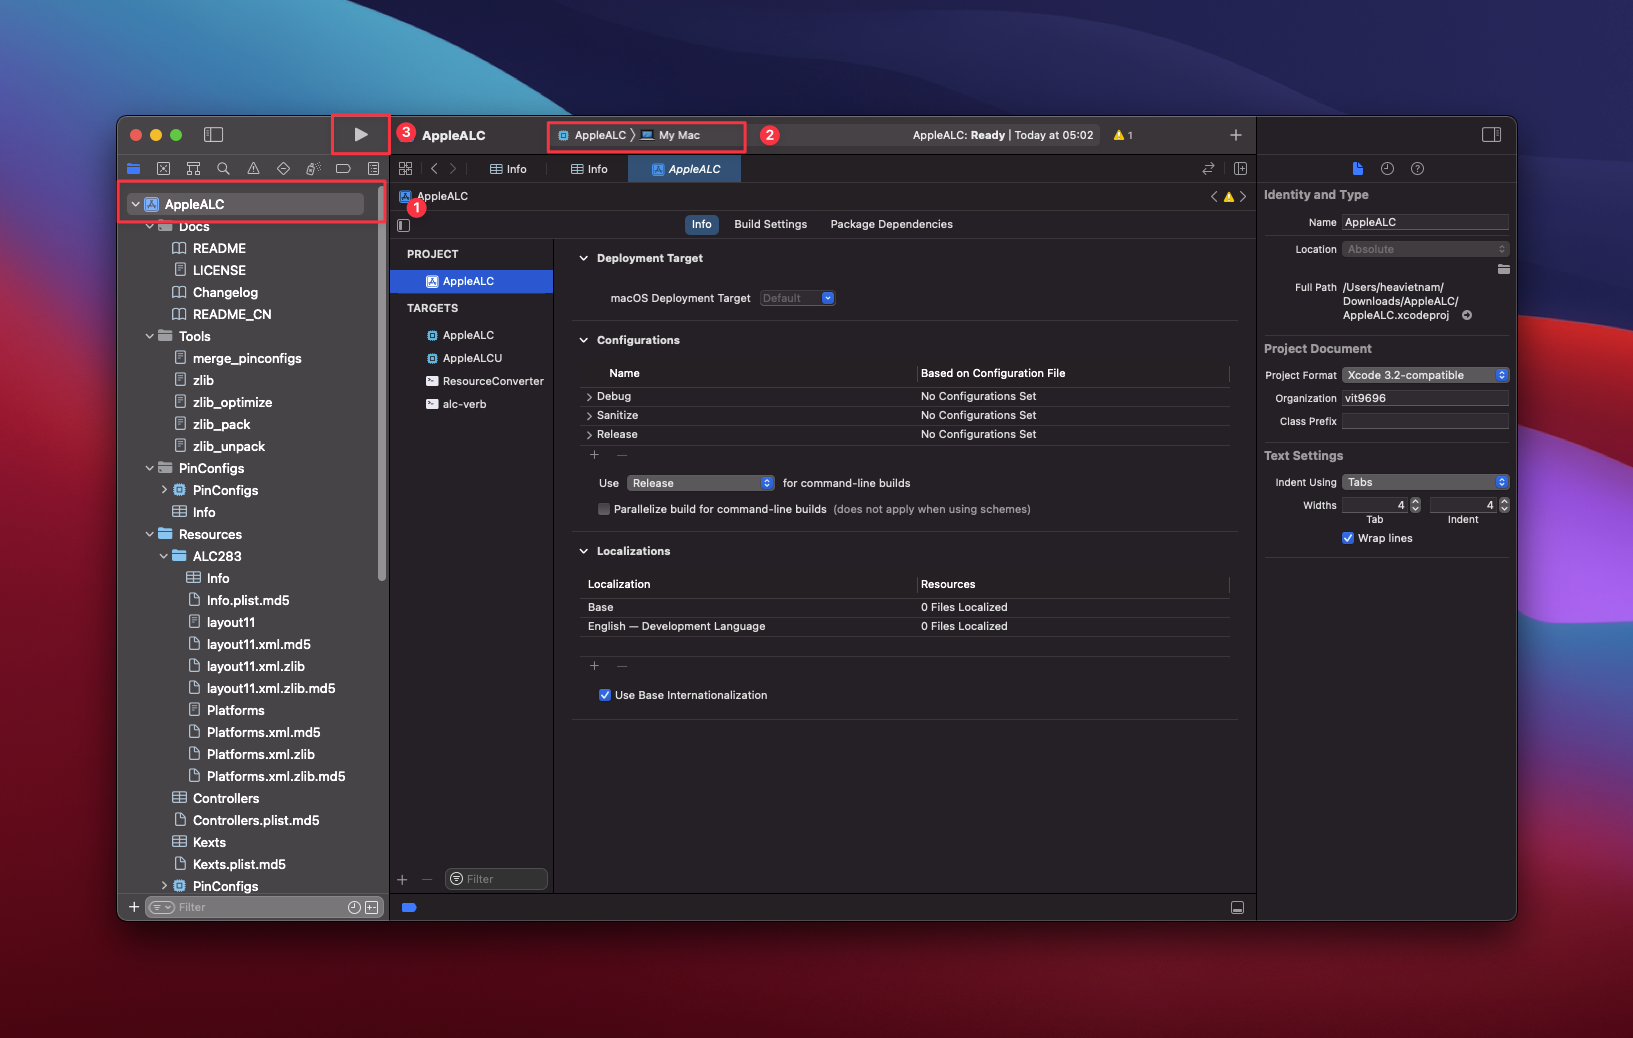1633x1038 pixels.
Task: Open the find navigator magnifier icon
Action: coord(223,168)
